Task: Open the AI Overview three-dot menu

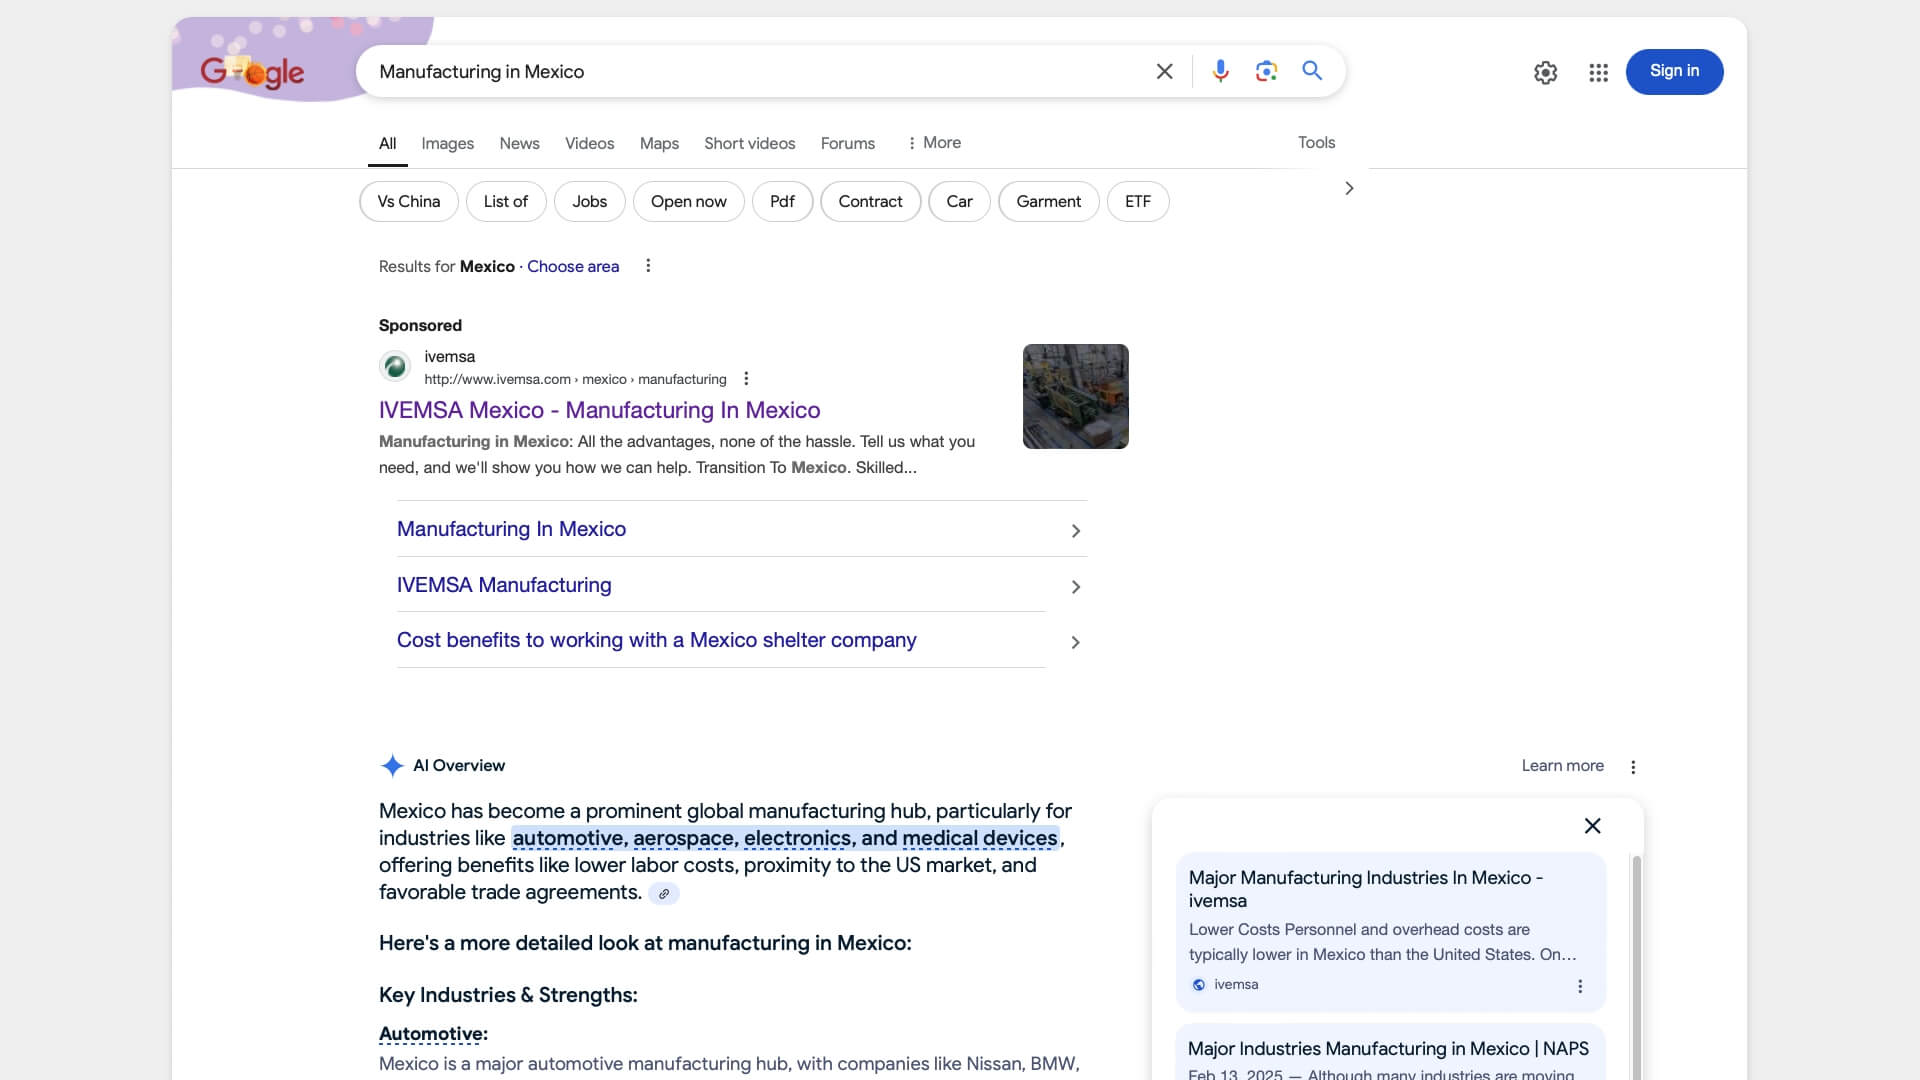Action: coord(1633,767)
